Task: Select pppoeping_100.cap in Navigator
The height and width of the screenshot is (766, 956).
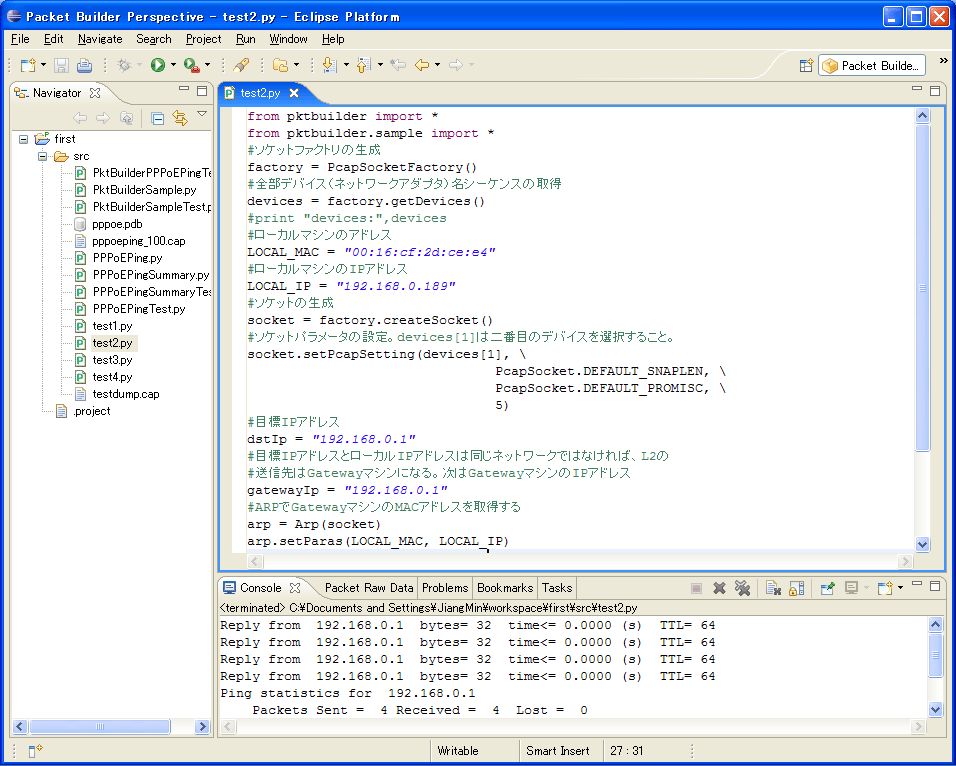Action: [x=139, y=241]
